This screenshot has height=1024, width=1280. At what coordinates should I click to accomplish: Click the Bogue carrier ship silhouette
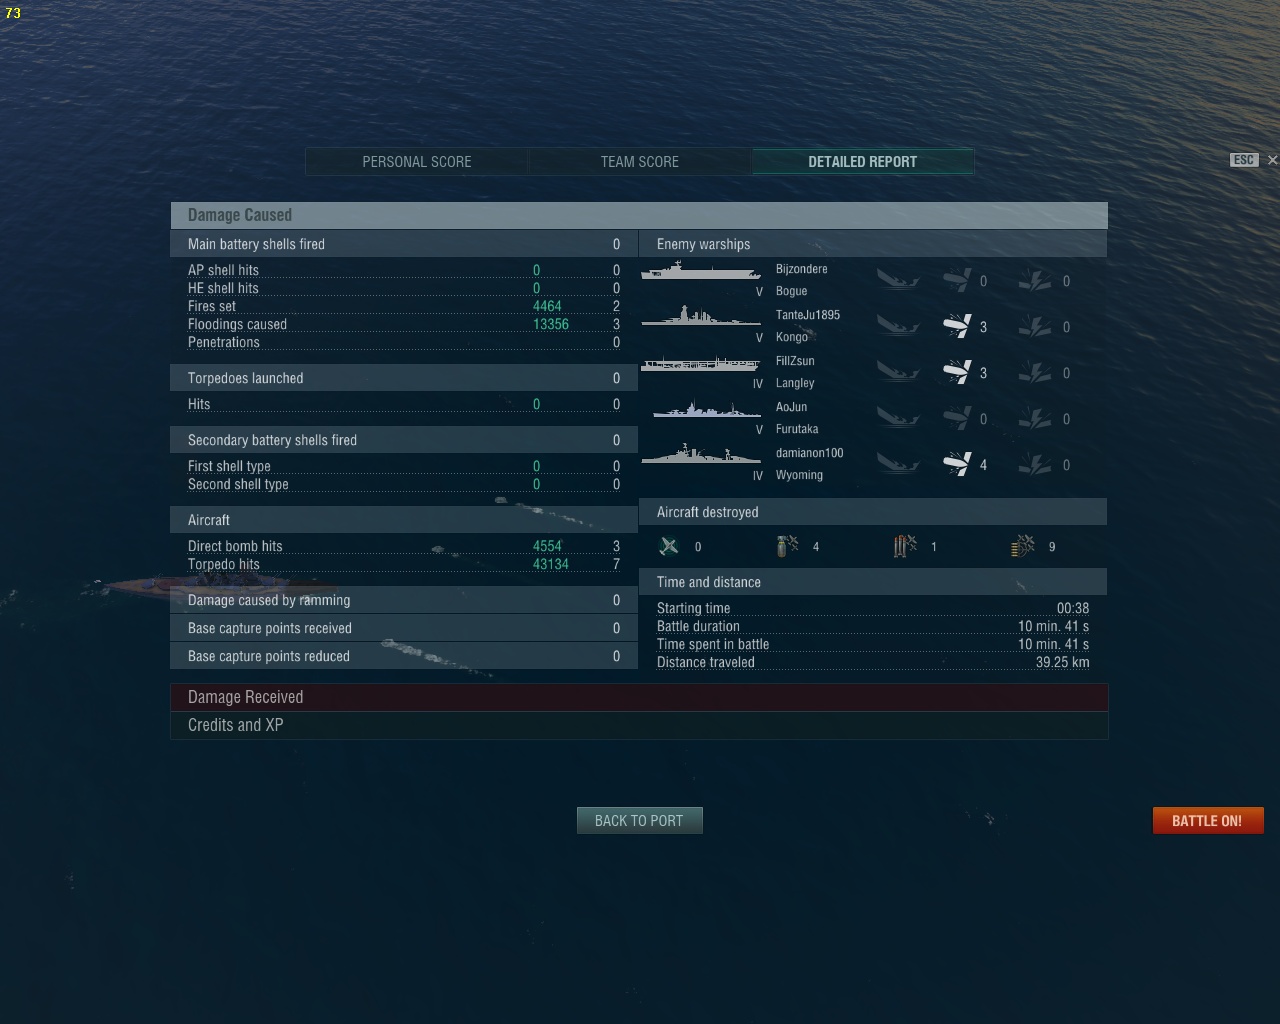tap(700, 271)
